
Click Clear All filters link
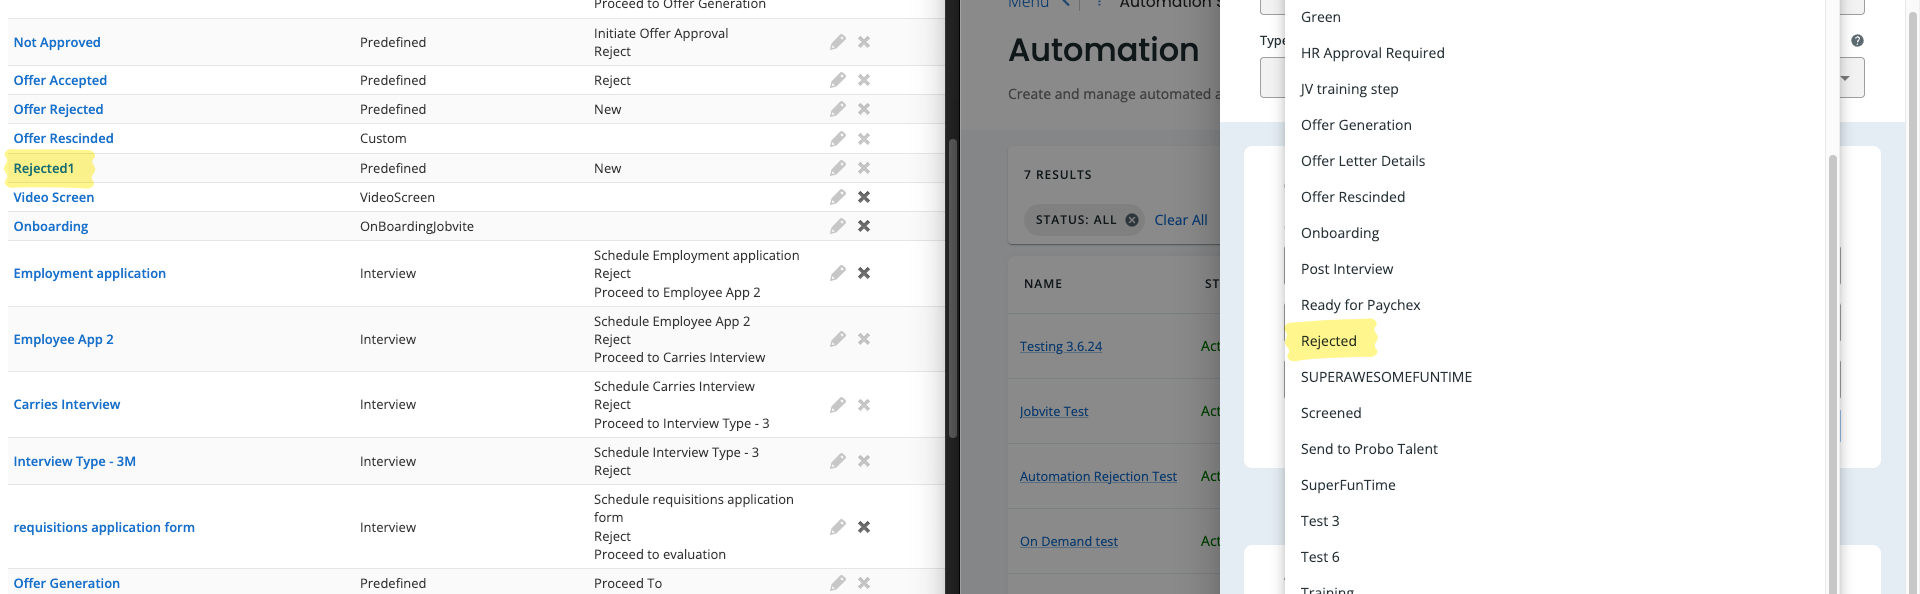[1181, 220]
